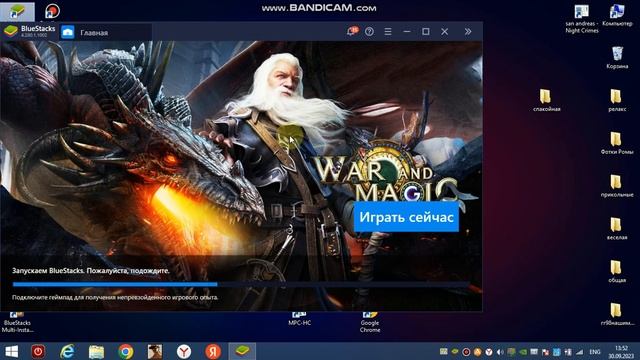Open the taskbar clock and date
The width and height of the screenshot is (640, 360).
pyautogui.click(x=621, y=352)
